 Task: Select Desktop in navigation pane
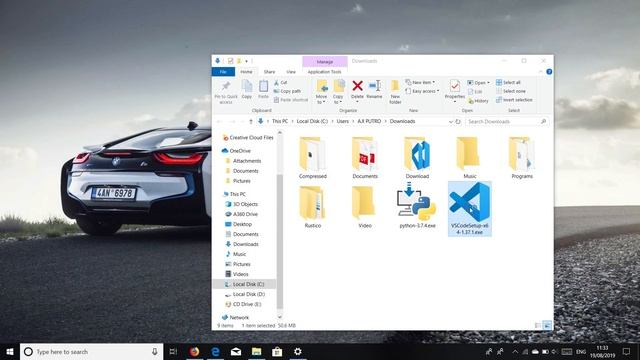coord(239,224)
